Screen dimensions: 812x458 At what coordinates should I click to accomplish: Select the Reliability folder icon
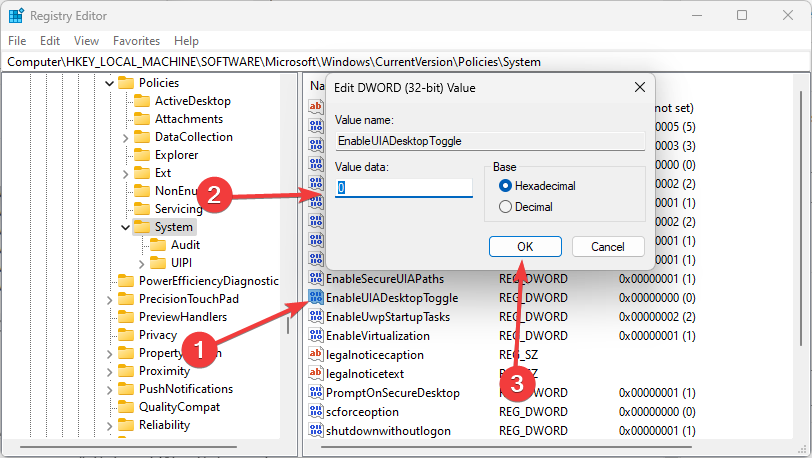126,425
